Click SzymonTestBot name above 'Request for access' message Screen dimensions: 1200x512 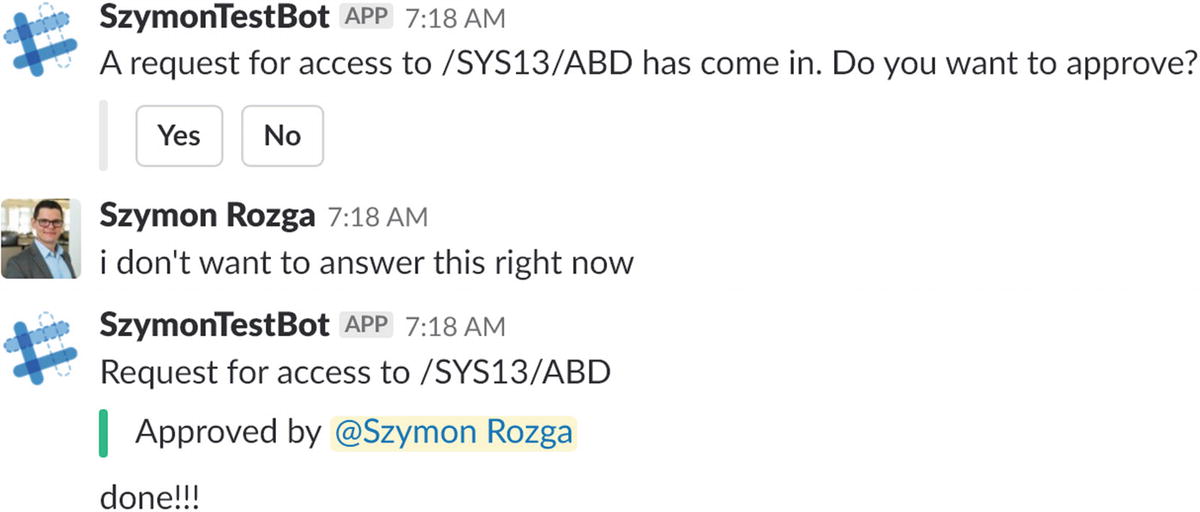click(214, 325)
